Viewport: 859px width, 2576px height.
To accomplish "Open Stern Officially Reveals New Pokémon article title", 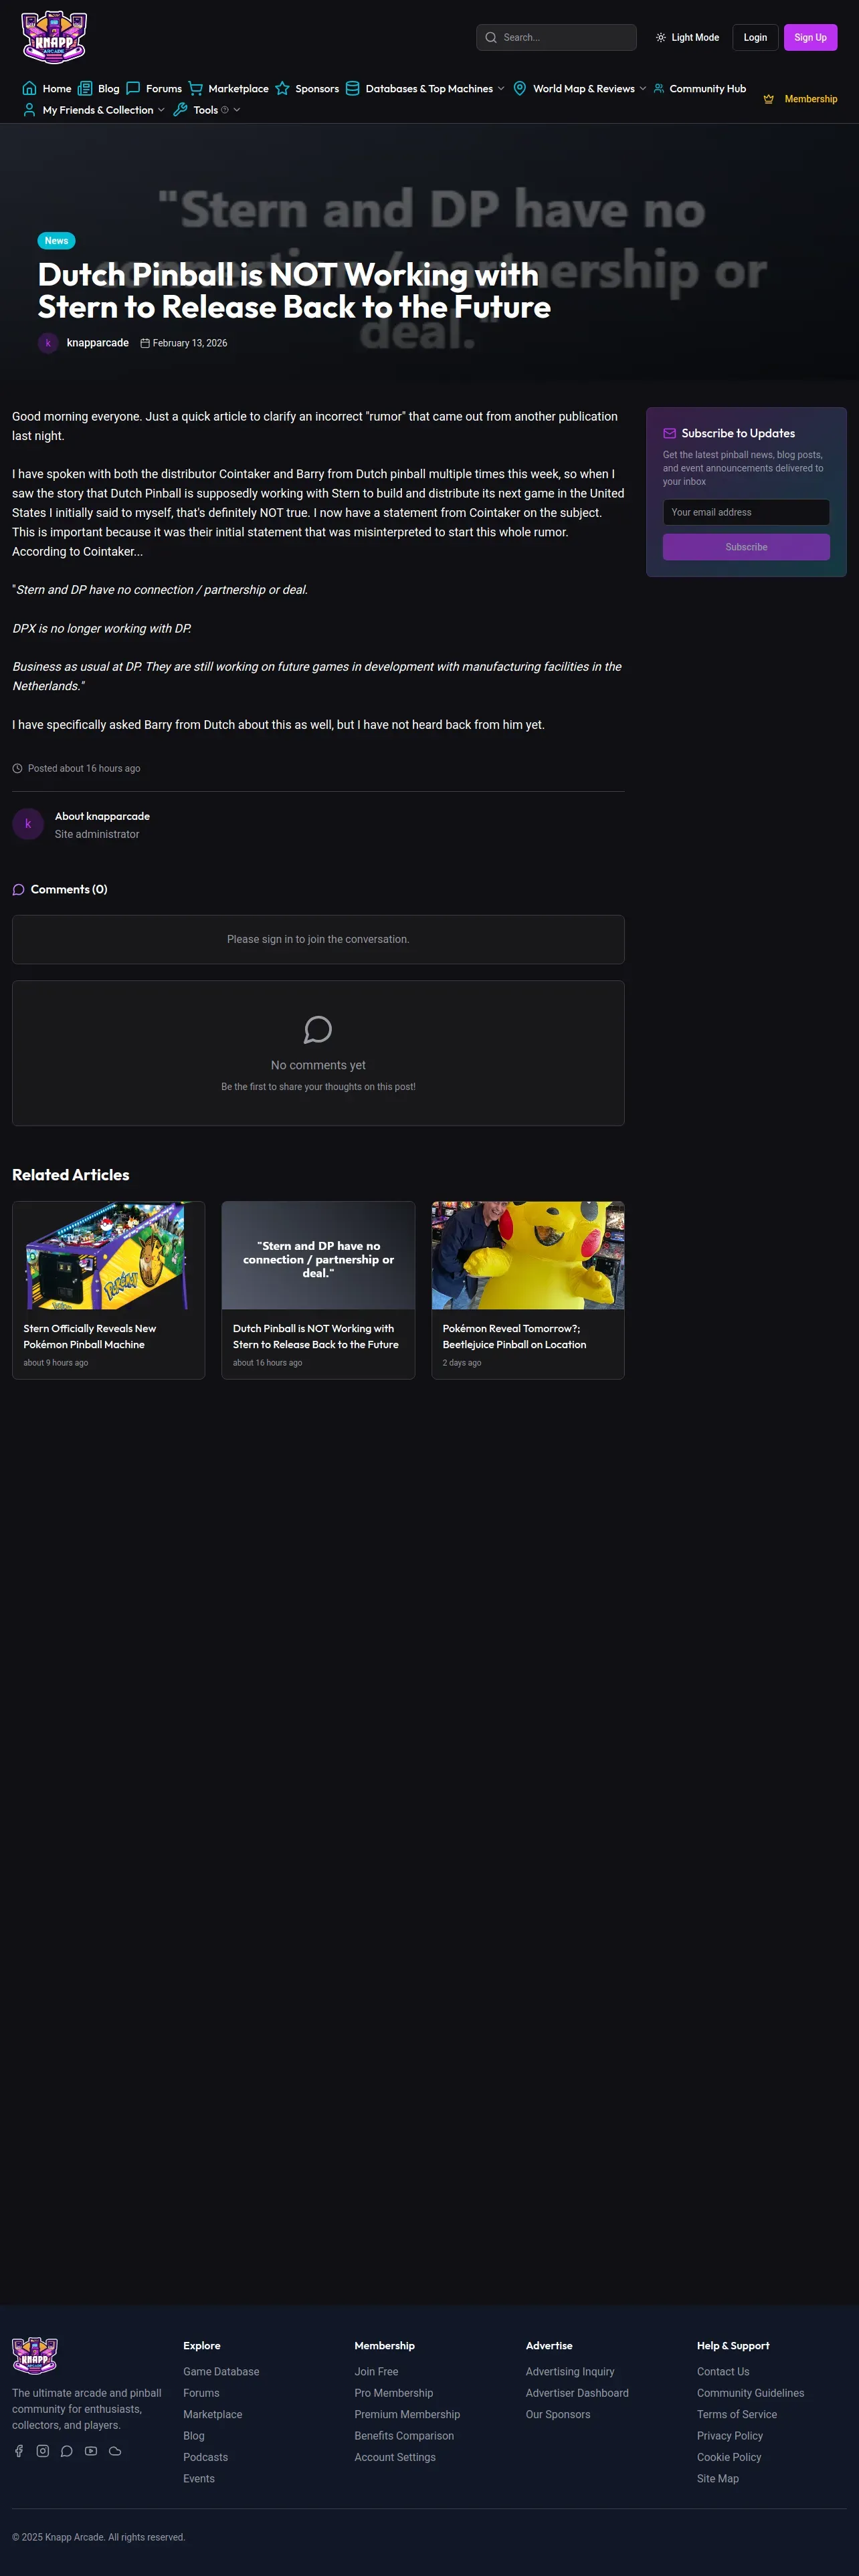I will coord(90,1336).
